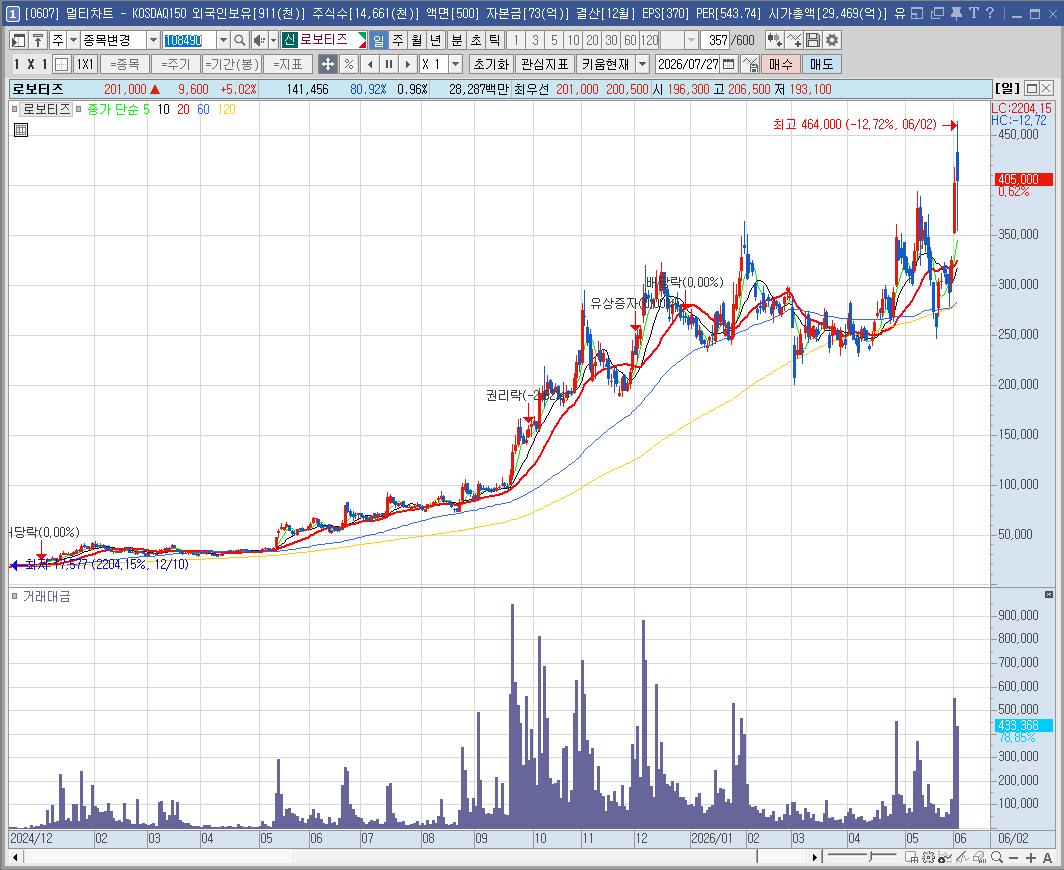
Task: Expand the X 1 speed dropdown
Action: [456, 64]
